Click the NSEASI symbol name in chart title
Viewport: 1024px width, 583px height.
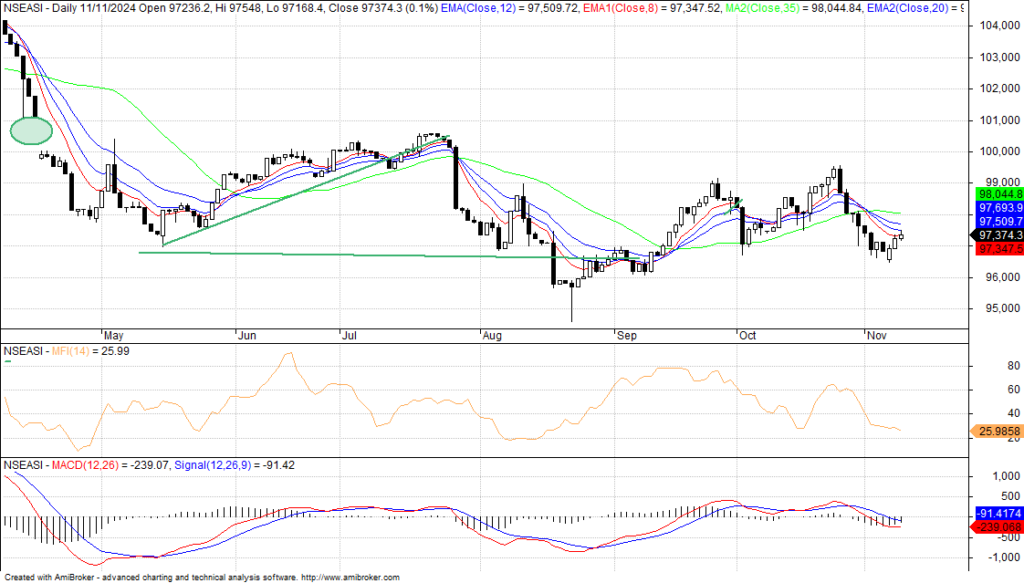coord(24,7)
